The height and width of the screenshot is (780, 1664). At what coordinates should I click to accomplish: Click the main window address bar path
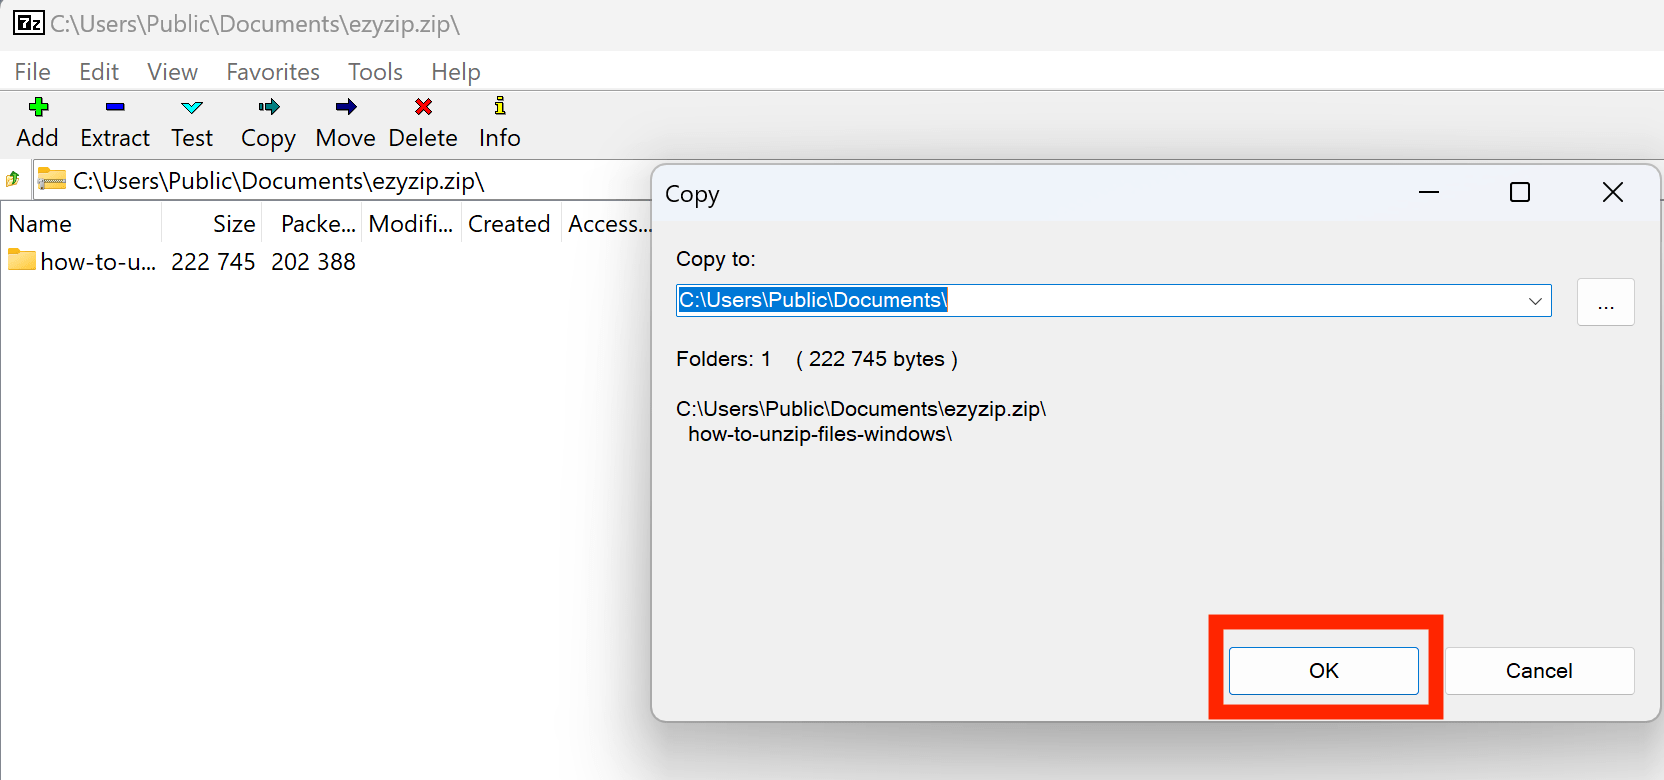pyautogui.click(x=279, y=181)
